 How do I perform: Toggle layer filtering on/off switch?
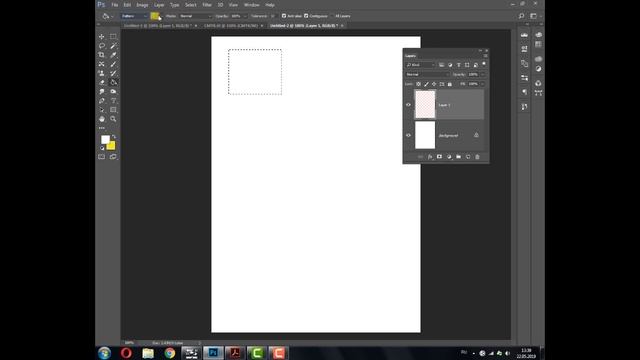pyautogui.click(x=484, y=64)
